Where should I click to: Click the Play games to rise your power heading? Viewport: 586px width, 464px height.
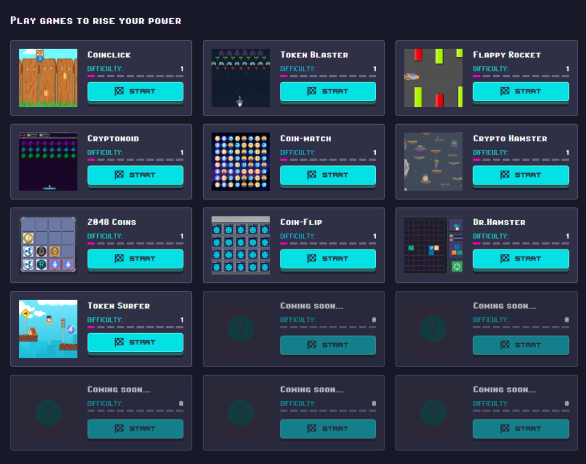coord(96,21)
